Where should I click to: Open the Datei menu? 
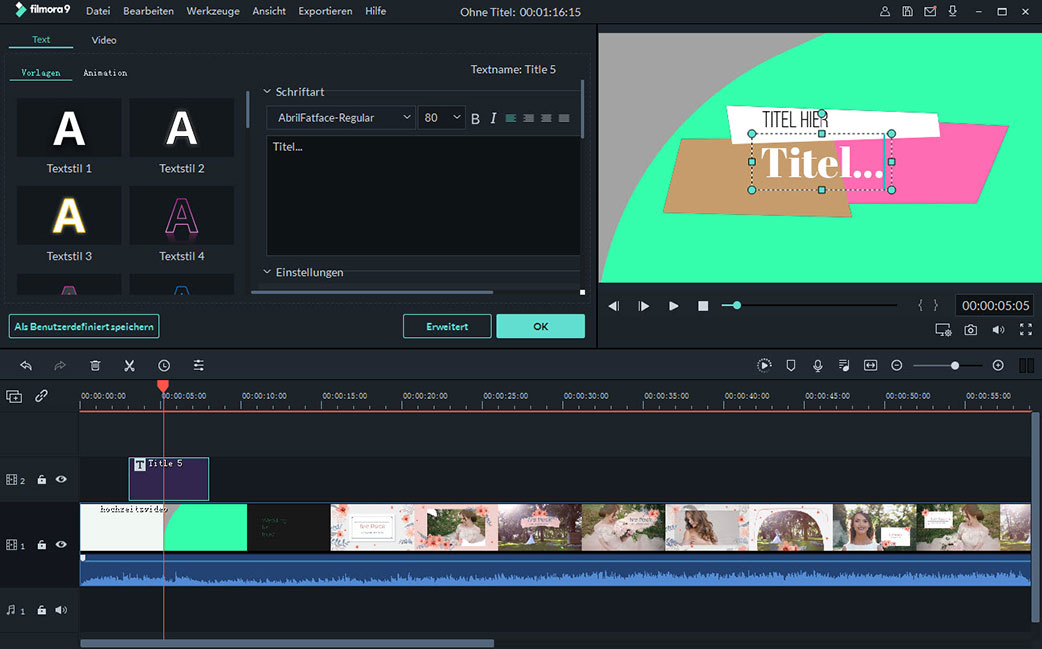click(x=98, y=11)
